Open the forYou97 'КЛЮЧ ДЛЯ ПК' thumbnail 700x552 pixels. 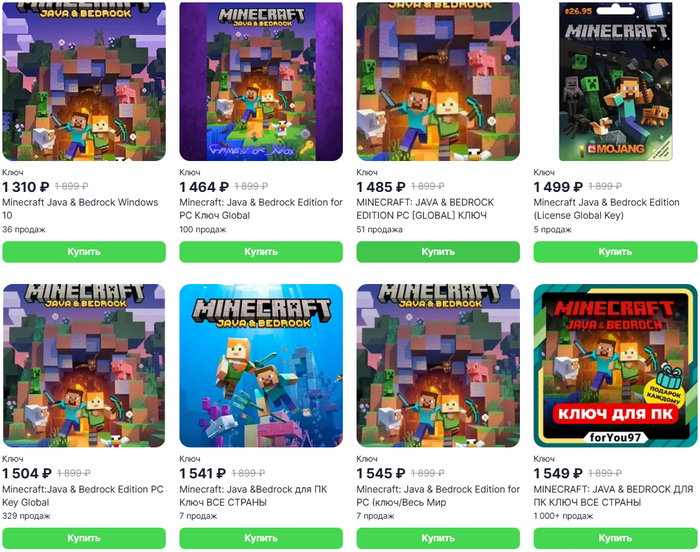615,366
